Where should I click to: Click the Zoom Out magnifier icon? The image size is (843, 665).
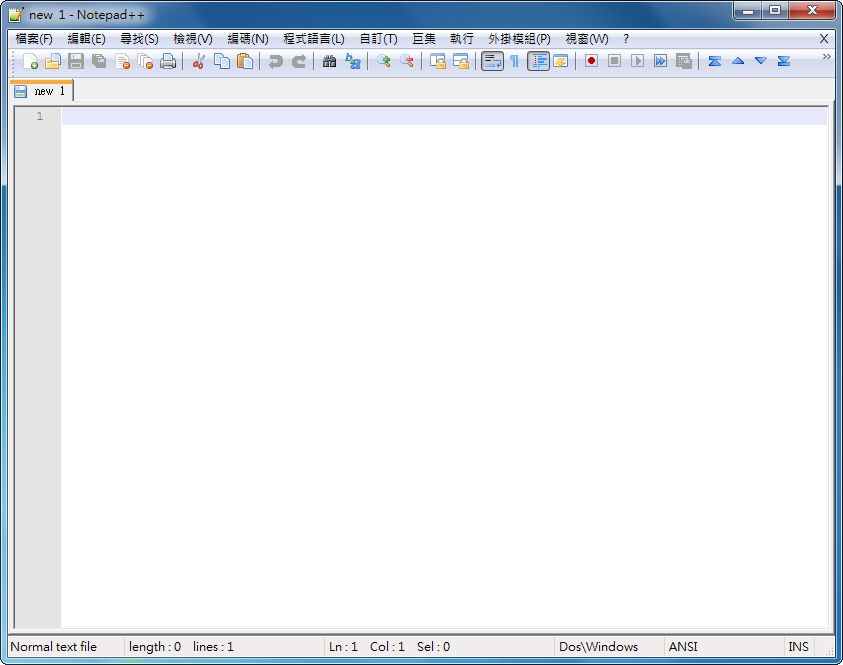click(x=406, y=61)
